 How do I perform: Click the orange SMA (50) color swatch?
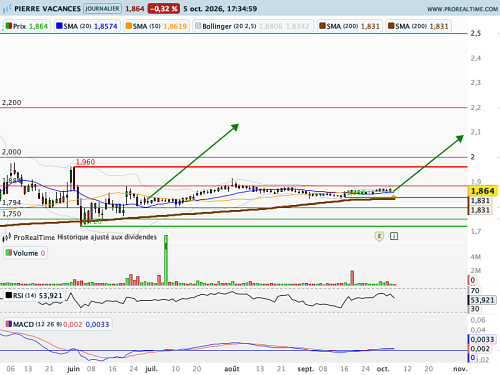(128, 26)
